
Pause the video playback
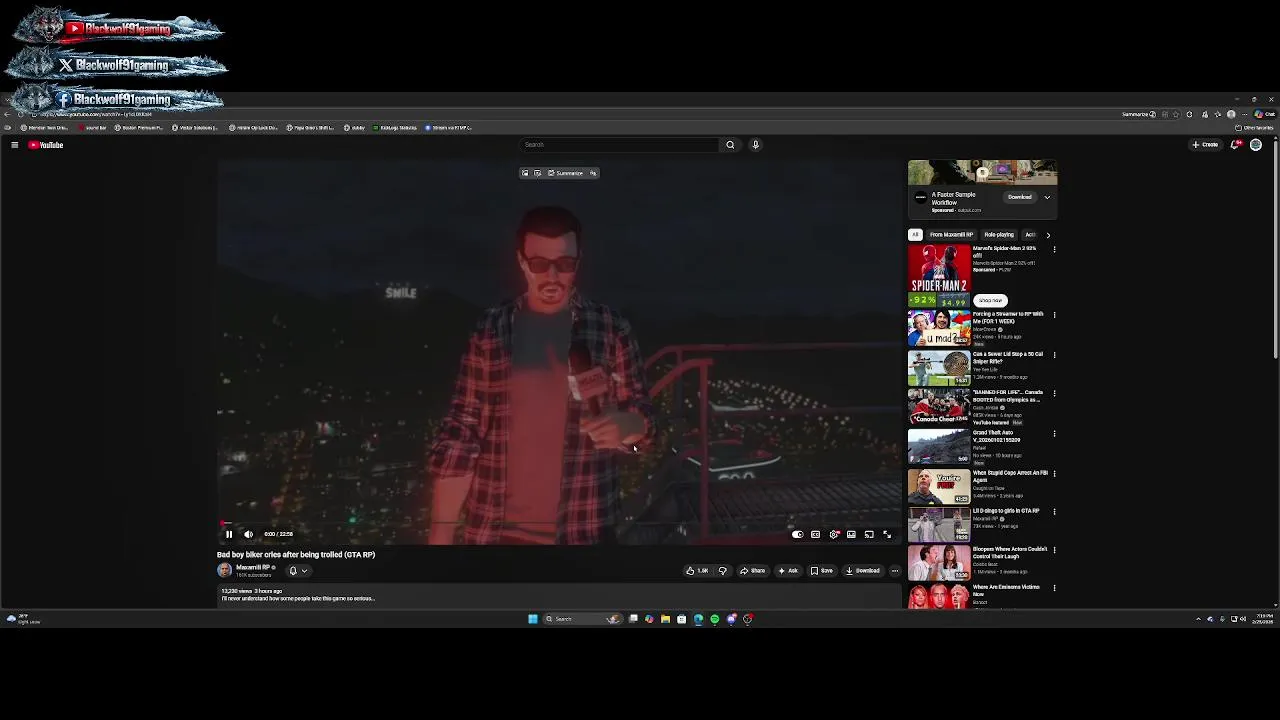click(229, 534)
